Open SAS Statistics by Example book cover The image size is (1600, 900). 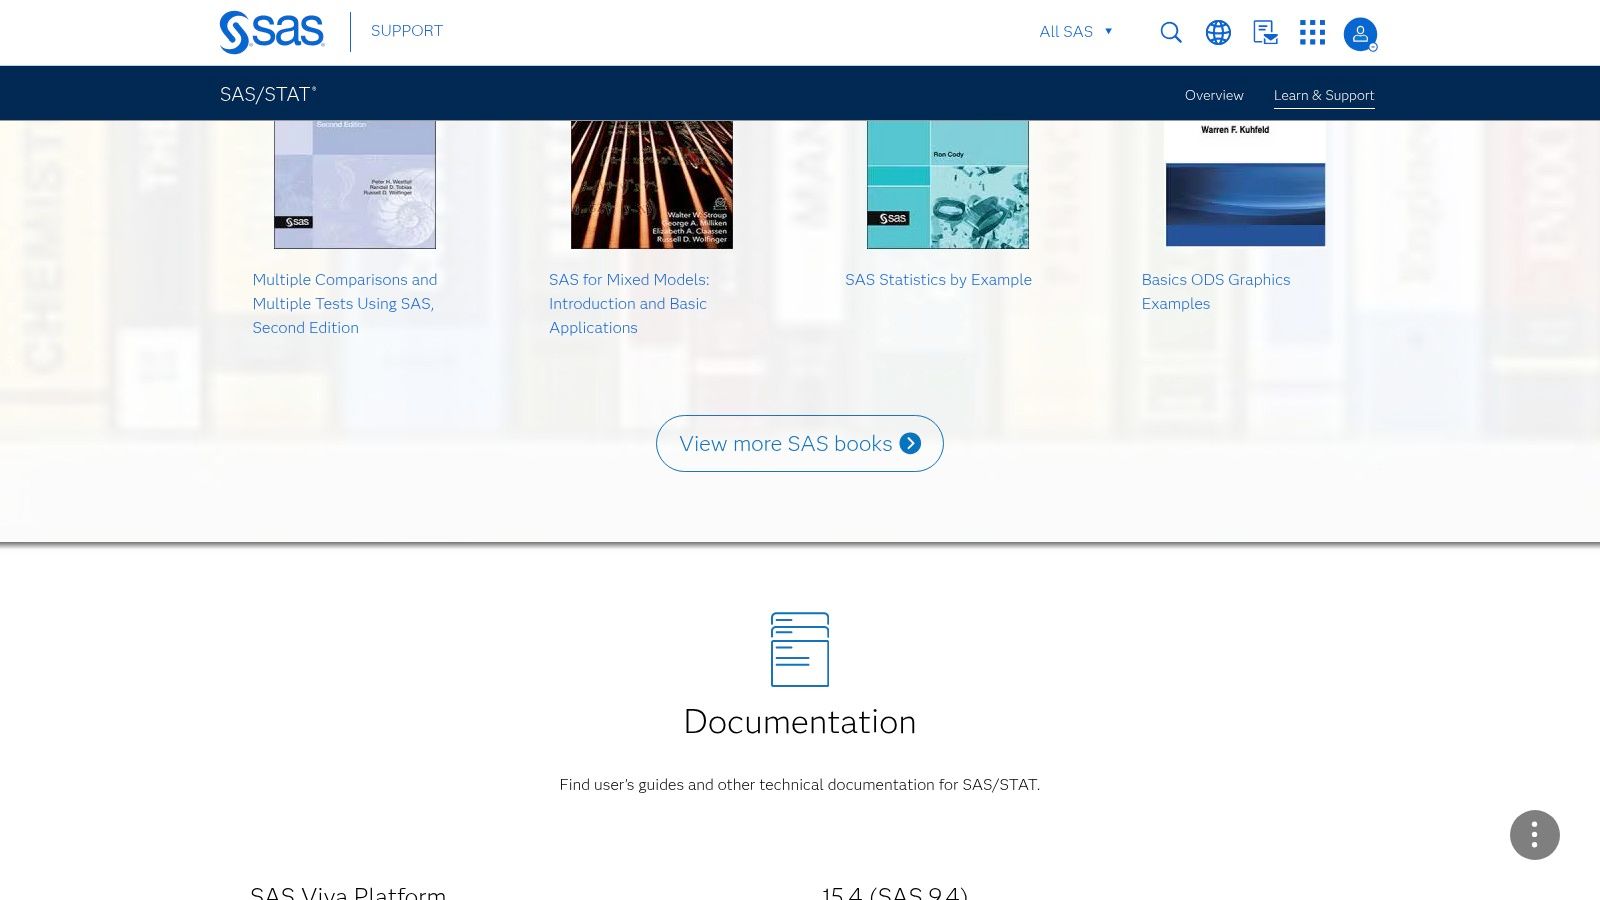click(x=948, y=184)
